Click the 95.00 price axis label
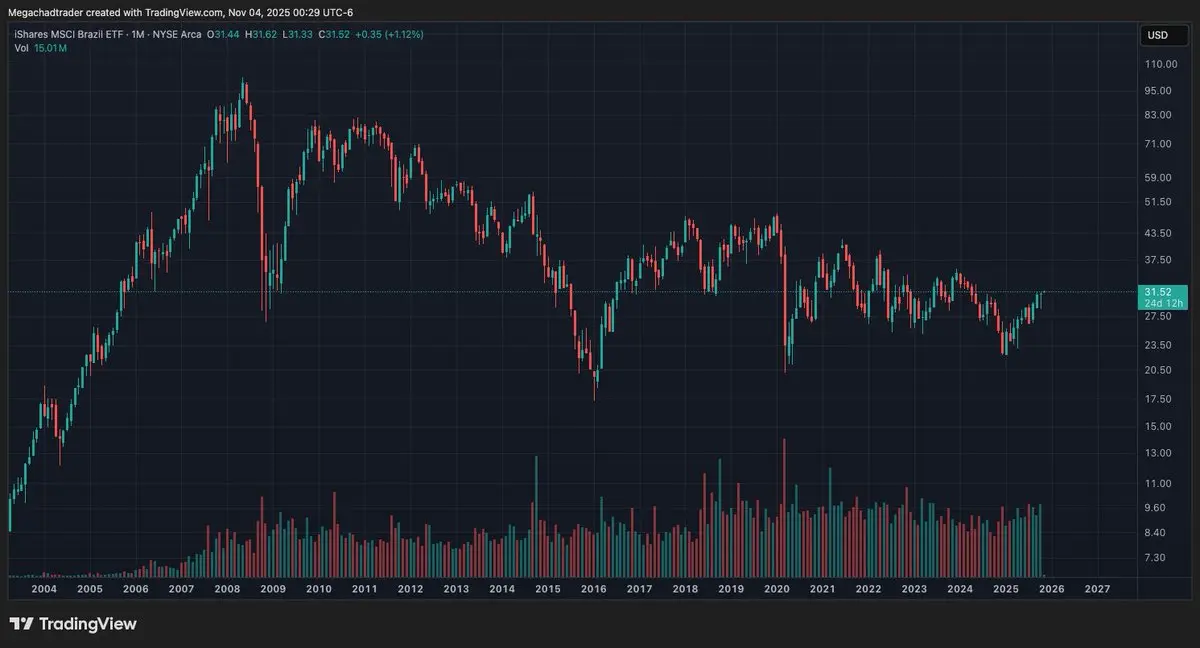The width and height of the screenshot is (1200, 648). (x=1158, y=91)
